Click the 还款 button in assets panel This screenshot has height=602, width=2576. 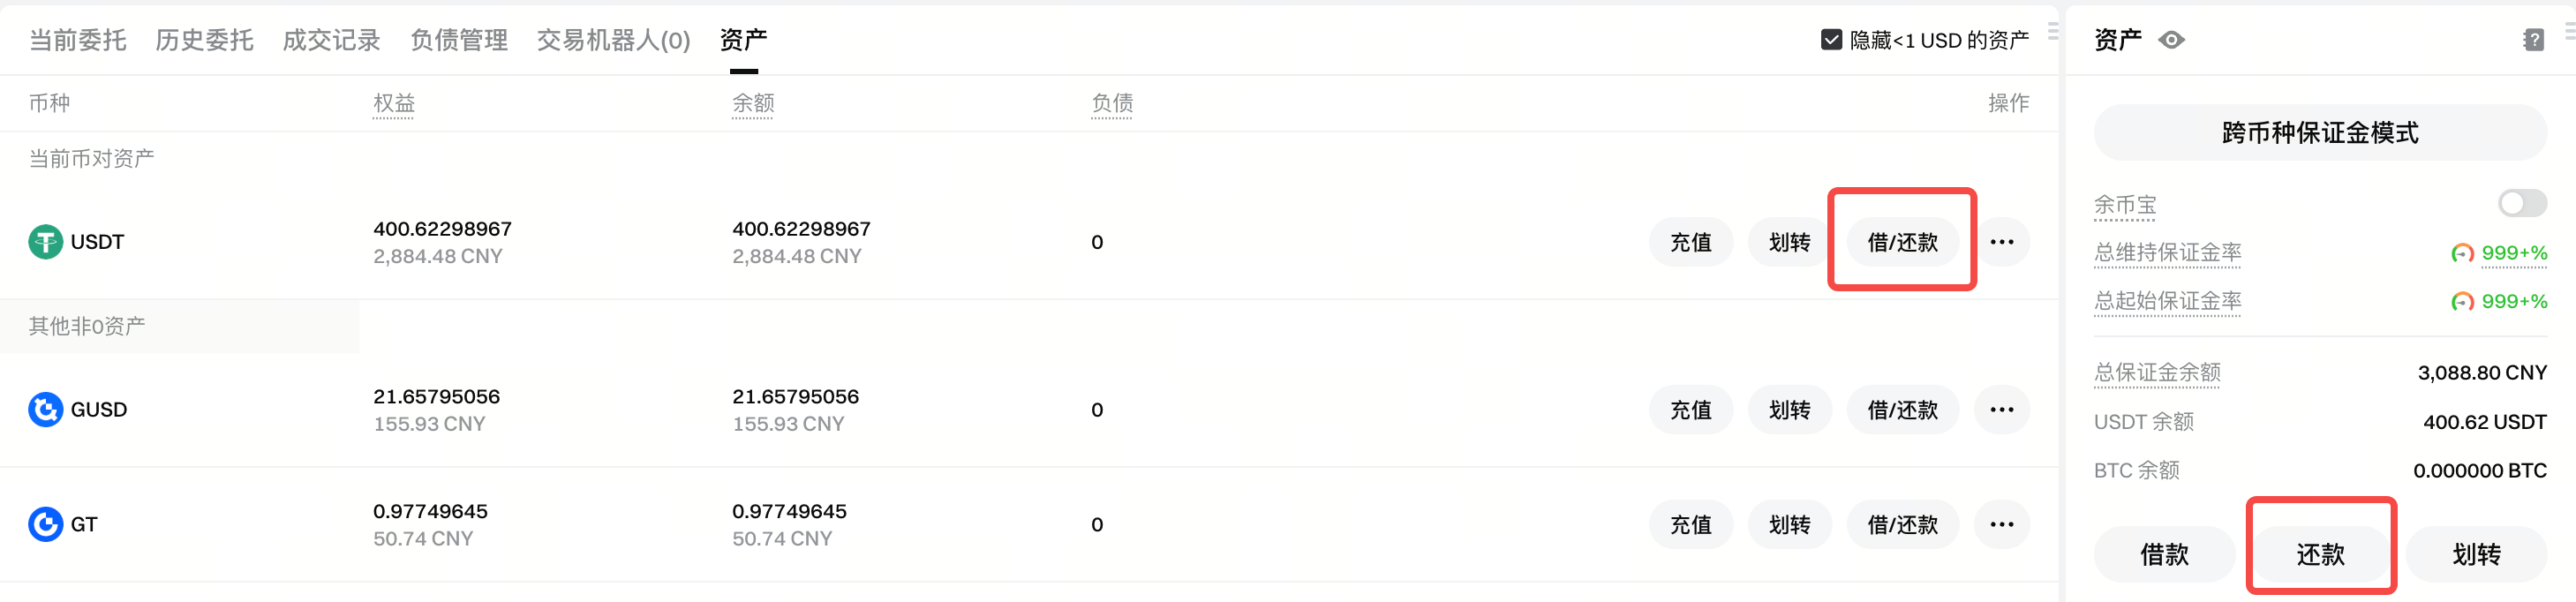point(2320,554)
